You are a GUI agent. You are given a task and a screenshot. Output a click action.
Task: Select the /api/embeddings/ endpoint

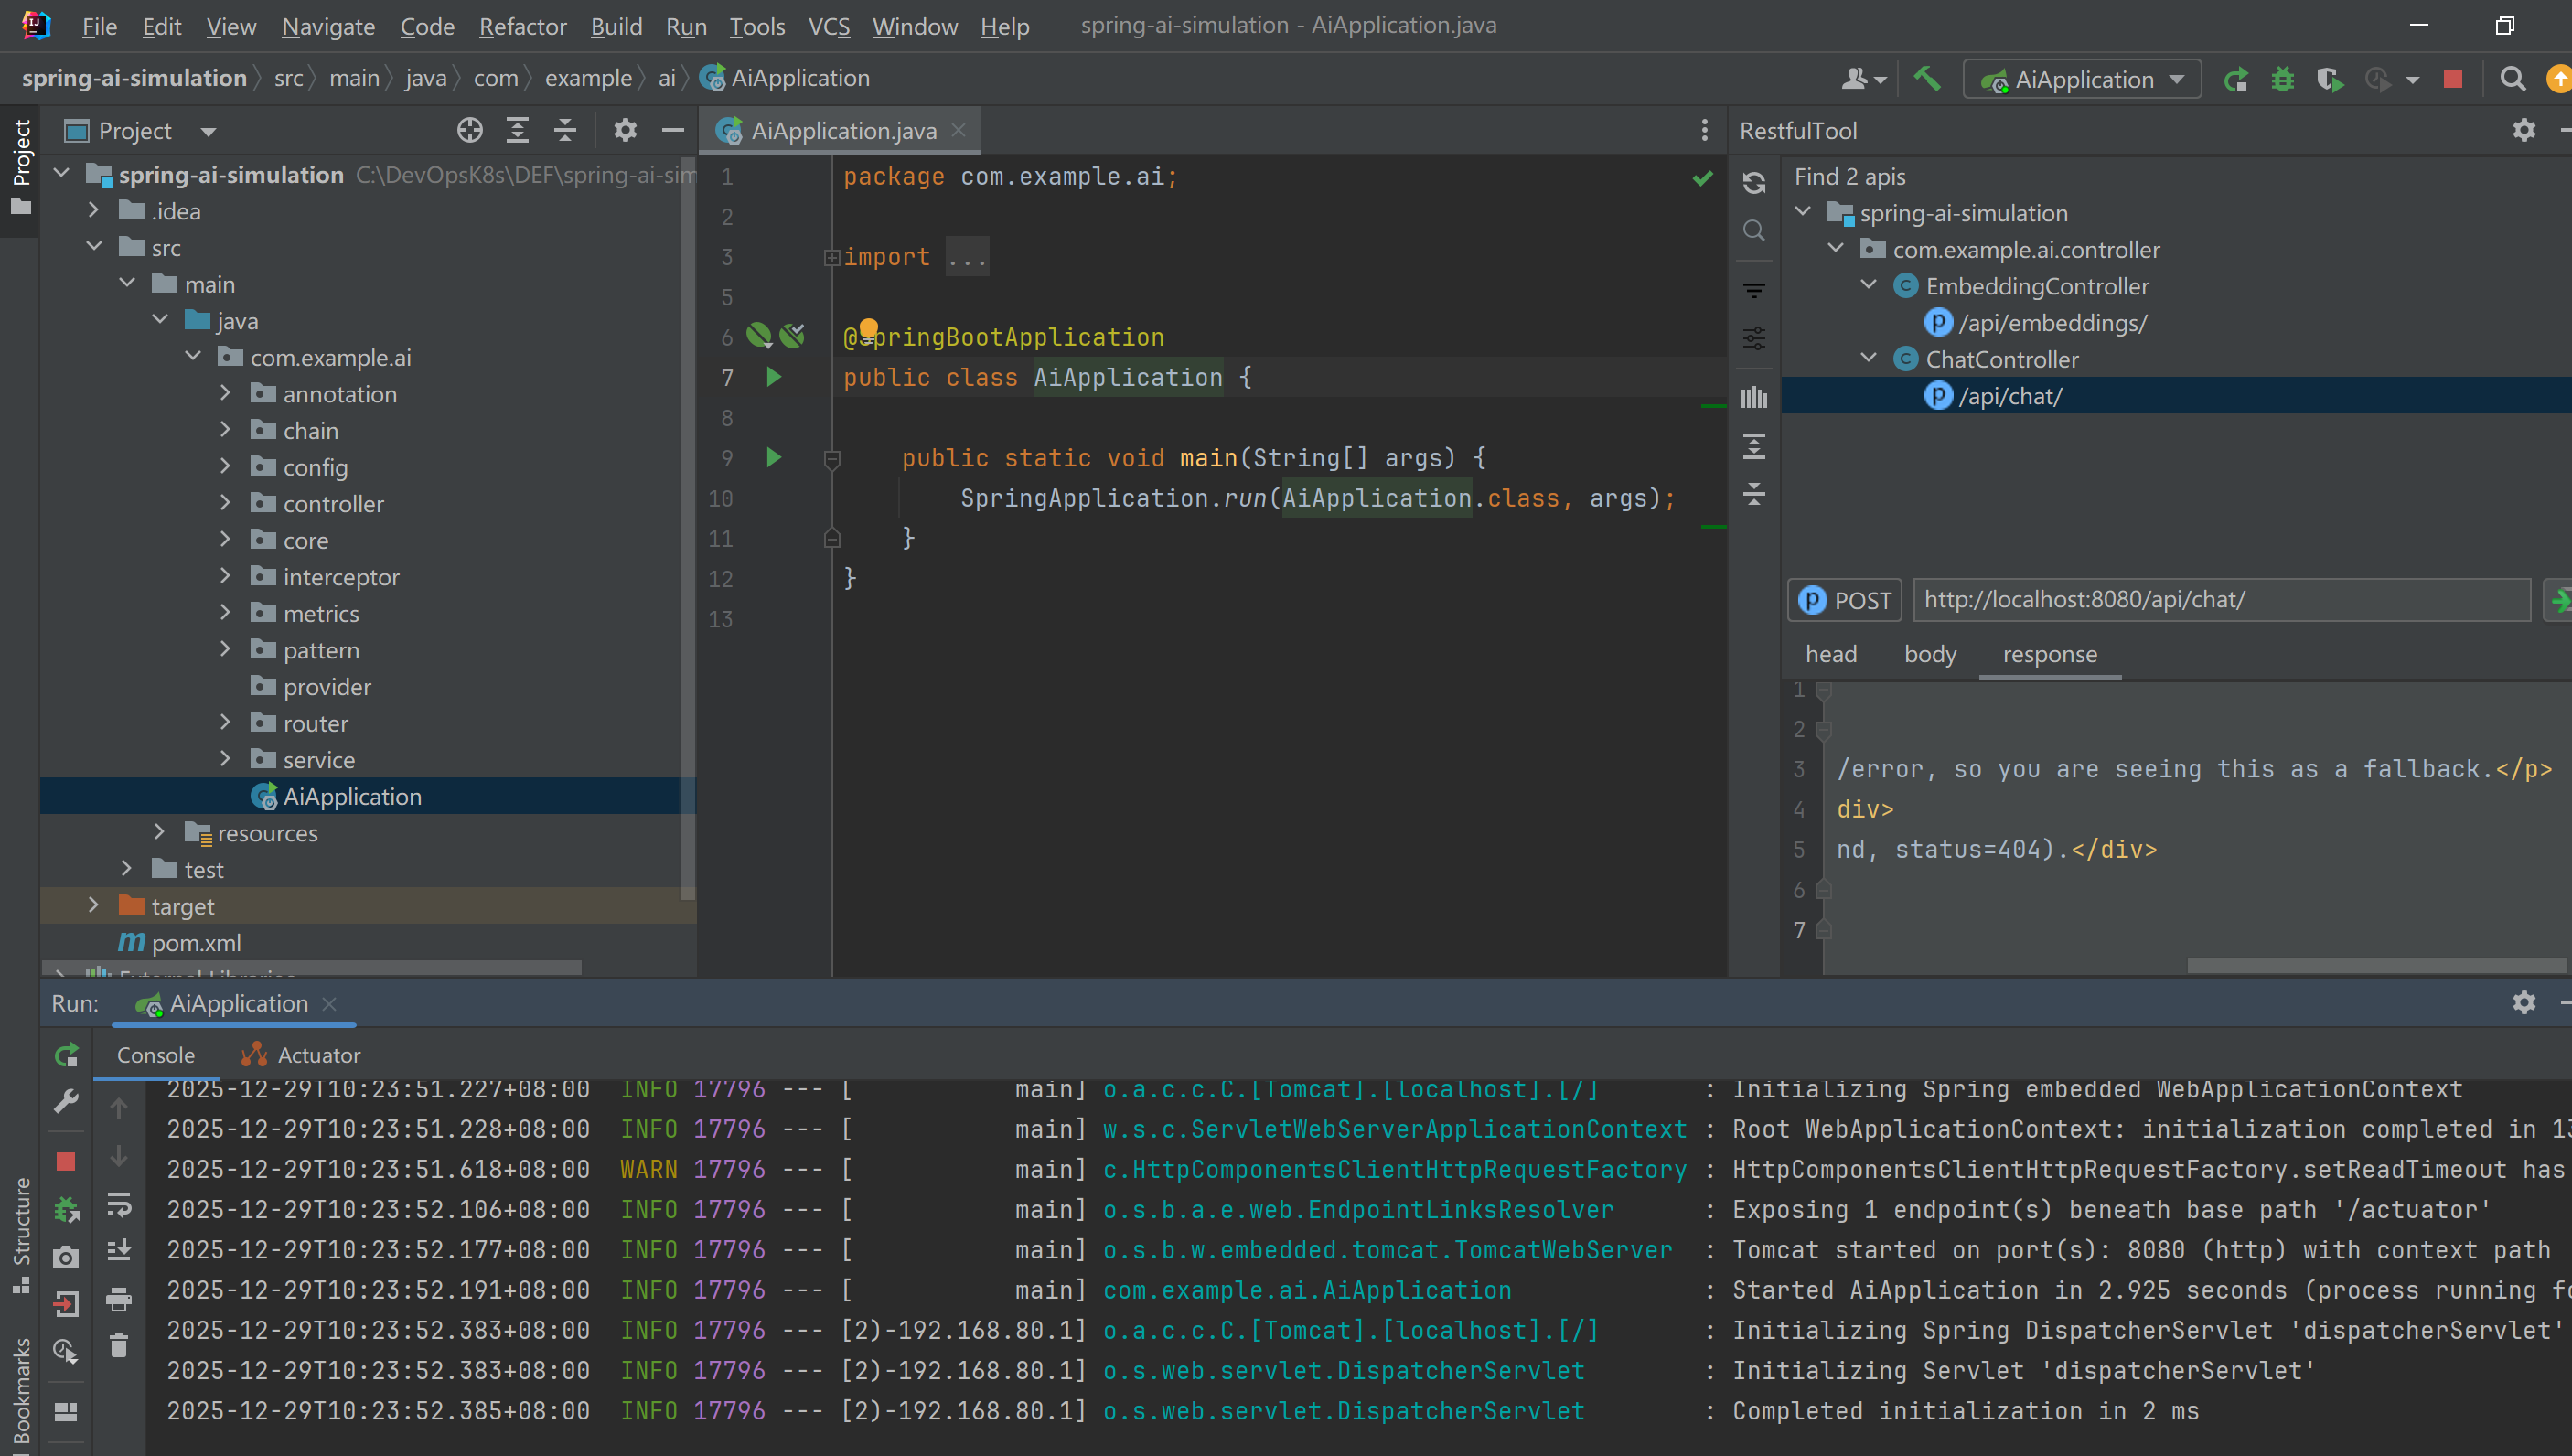2052,322
